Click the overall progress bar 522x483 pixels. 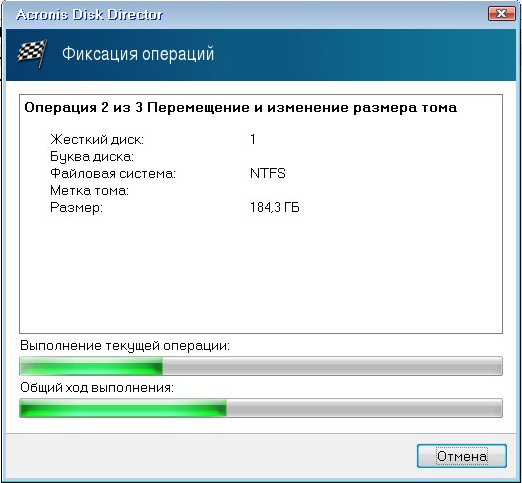point(261,408)
